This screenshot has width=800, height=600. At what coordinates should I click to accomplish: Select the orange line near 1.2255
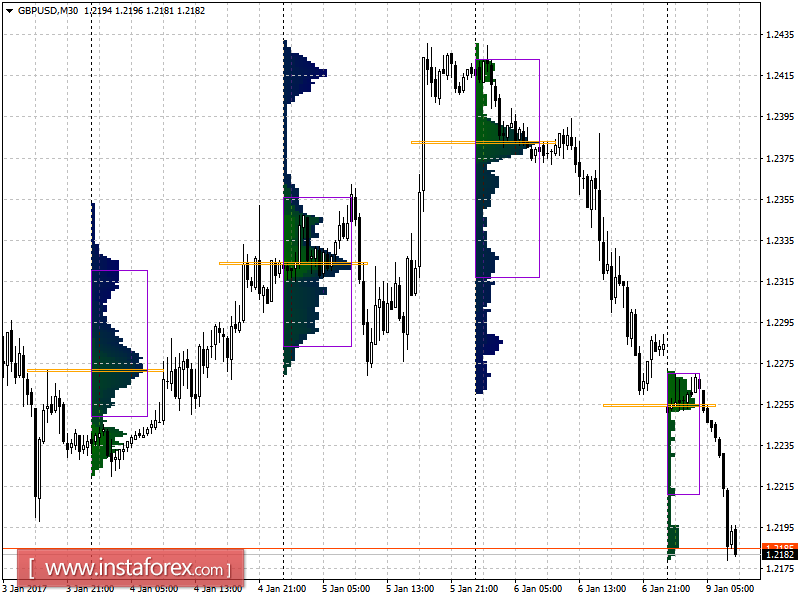[x=660, y=405]
